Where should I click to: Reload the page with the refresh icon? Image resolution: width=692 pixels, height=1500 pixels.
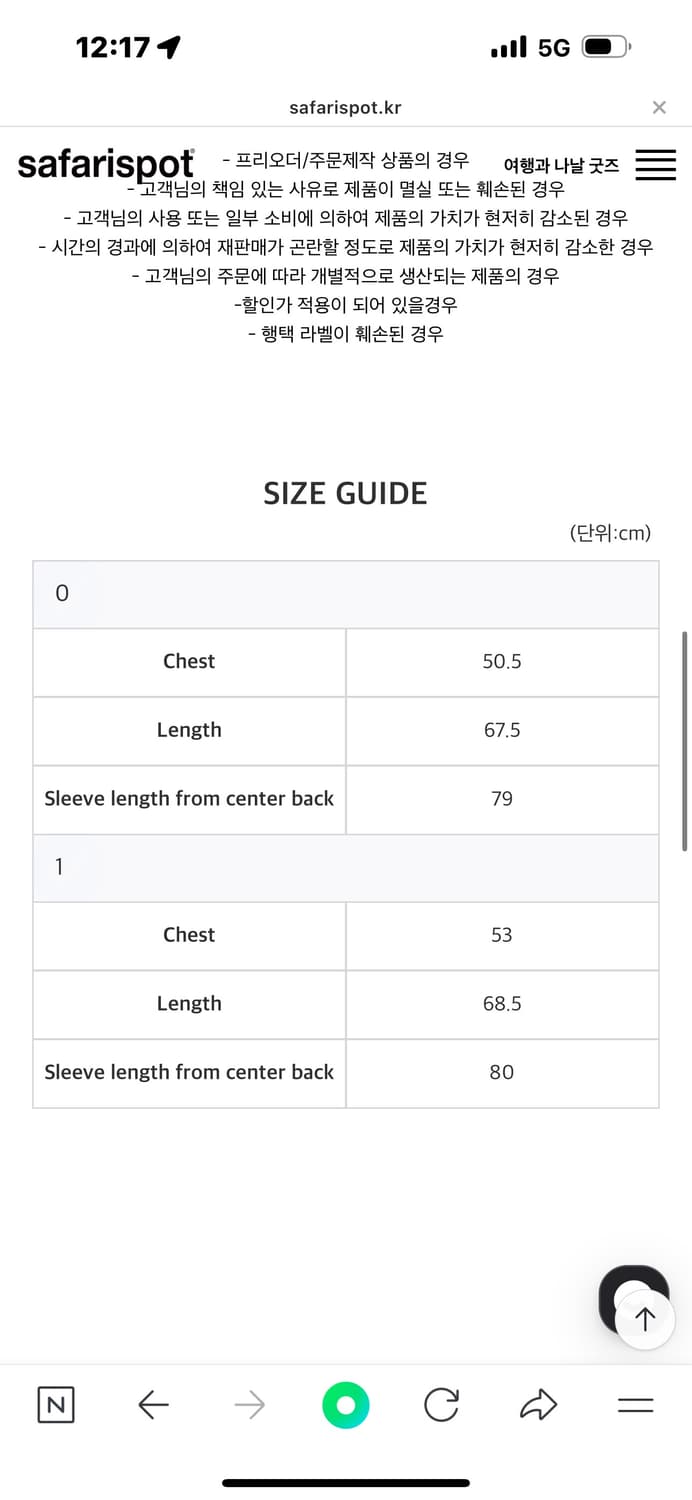441,1405
